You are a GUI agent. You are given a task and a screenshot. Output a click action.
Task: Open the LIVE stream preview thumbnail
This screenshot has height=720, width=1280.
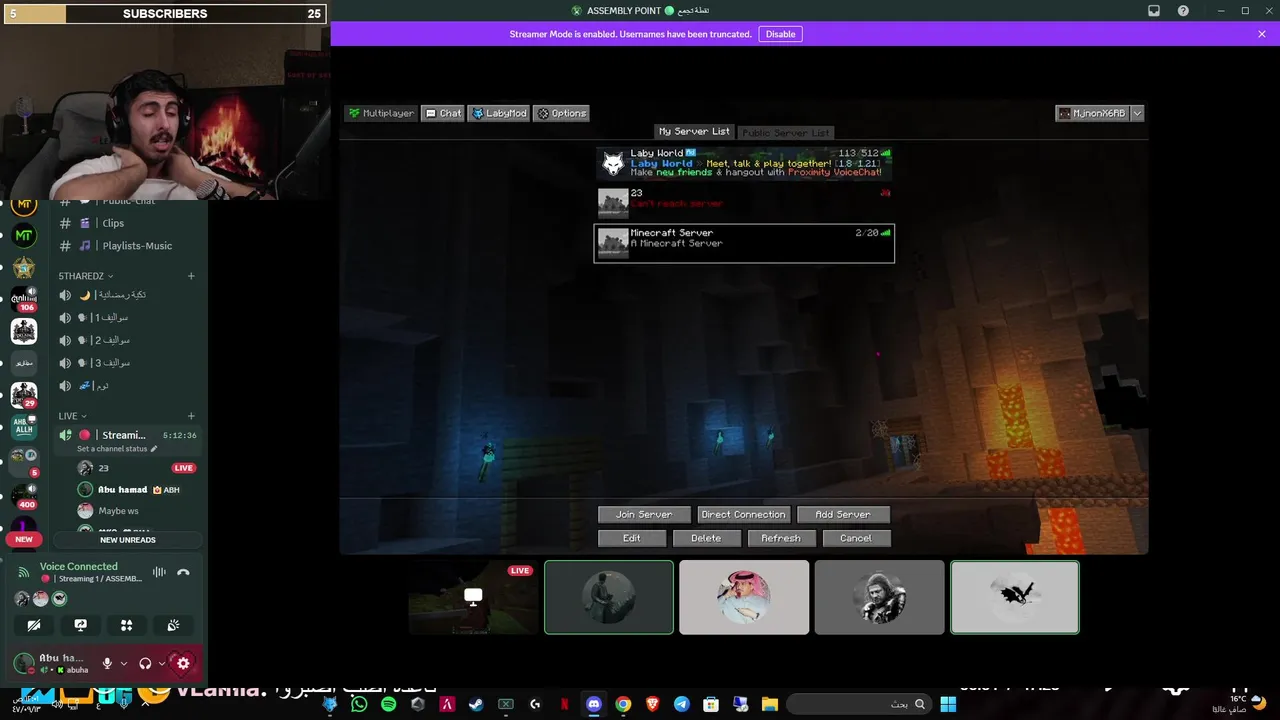(x=473, y=597)
